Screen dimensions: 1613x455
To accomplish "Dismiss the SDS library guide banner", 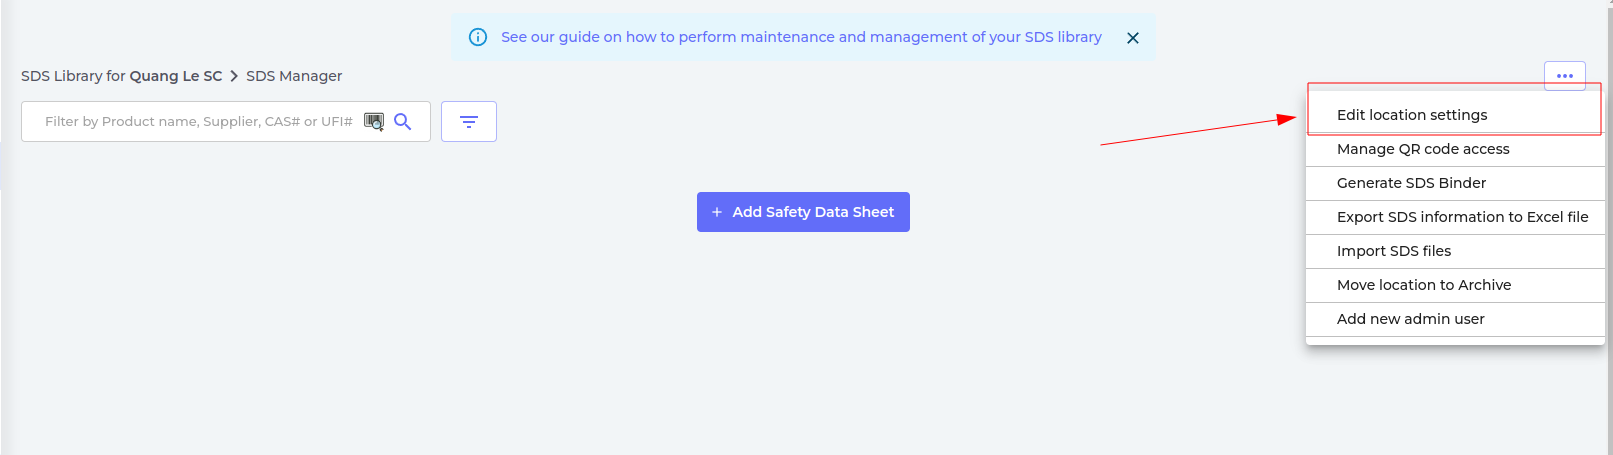I will [x=1132, y=38].
